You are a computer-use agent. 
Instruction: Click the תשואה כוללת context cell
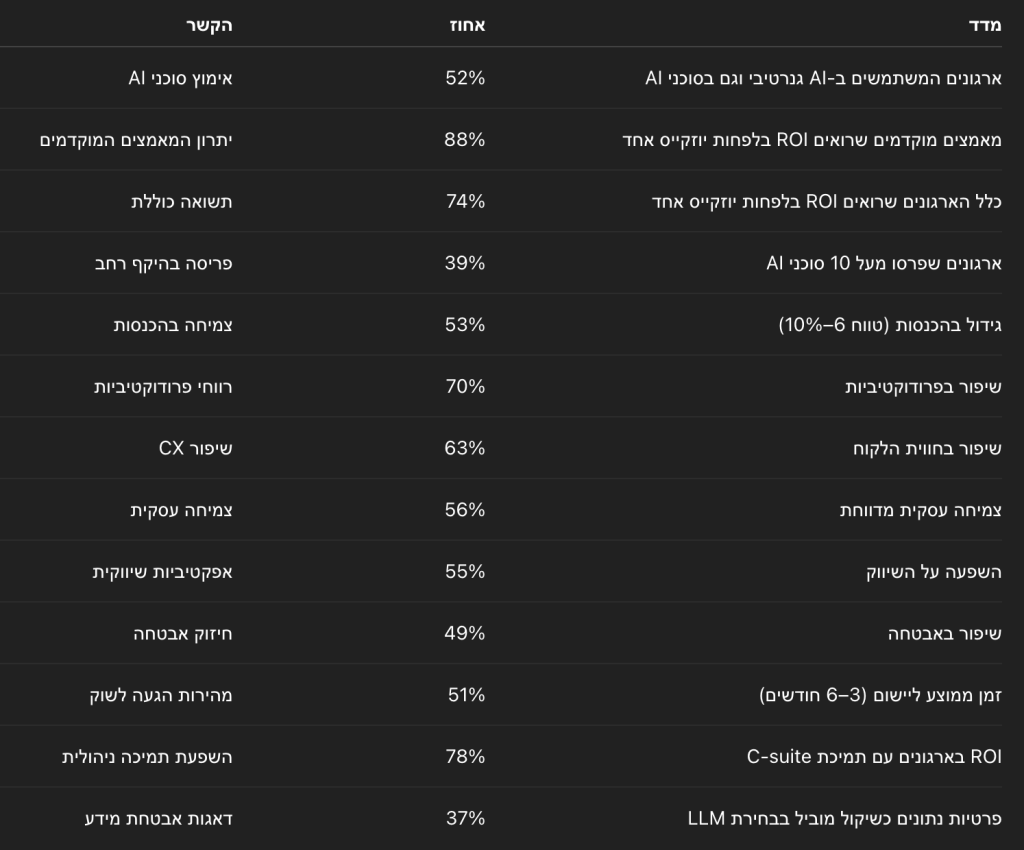click(x=182, y=201)
